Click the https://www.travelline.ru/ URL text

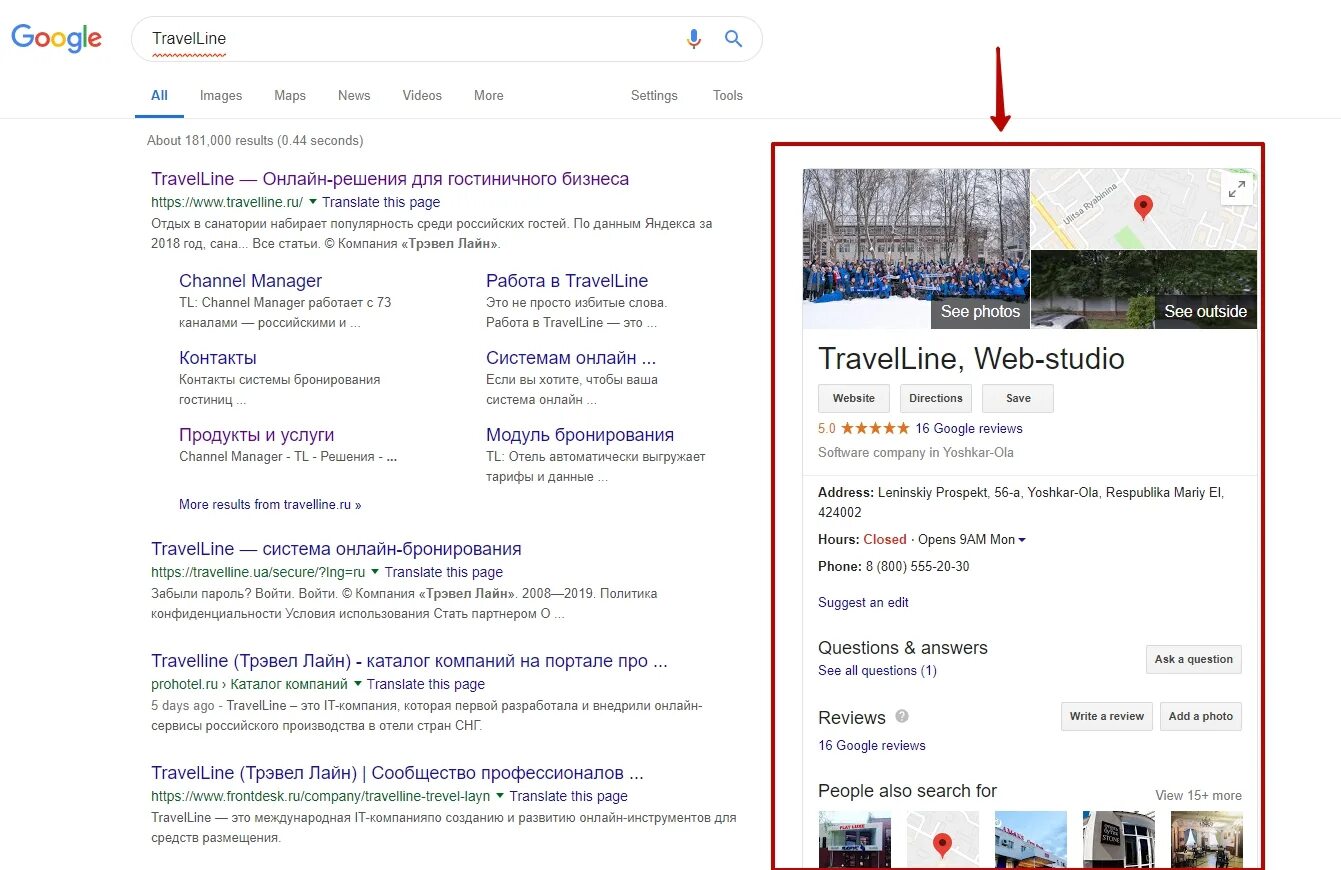point(227,201)
